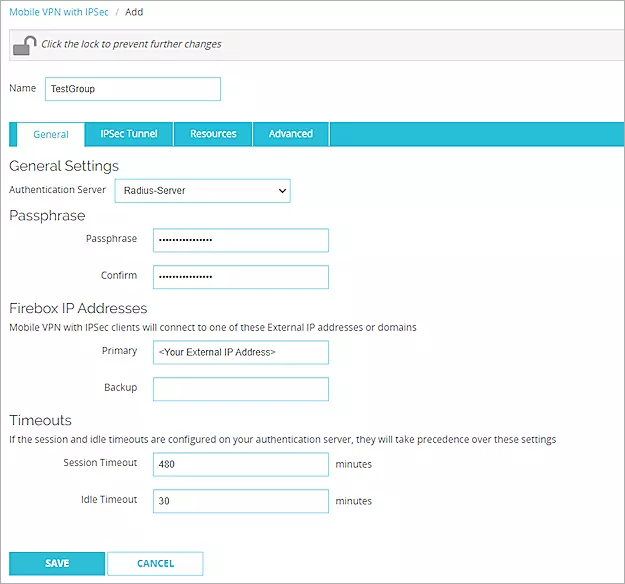The image size is (625, 584).
Task: Click the lock icon to prevent changes
Action: 24,45
